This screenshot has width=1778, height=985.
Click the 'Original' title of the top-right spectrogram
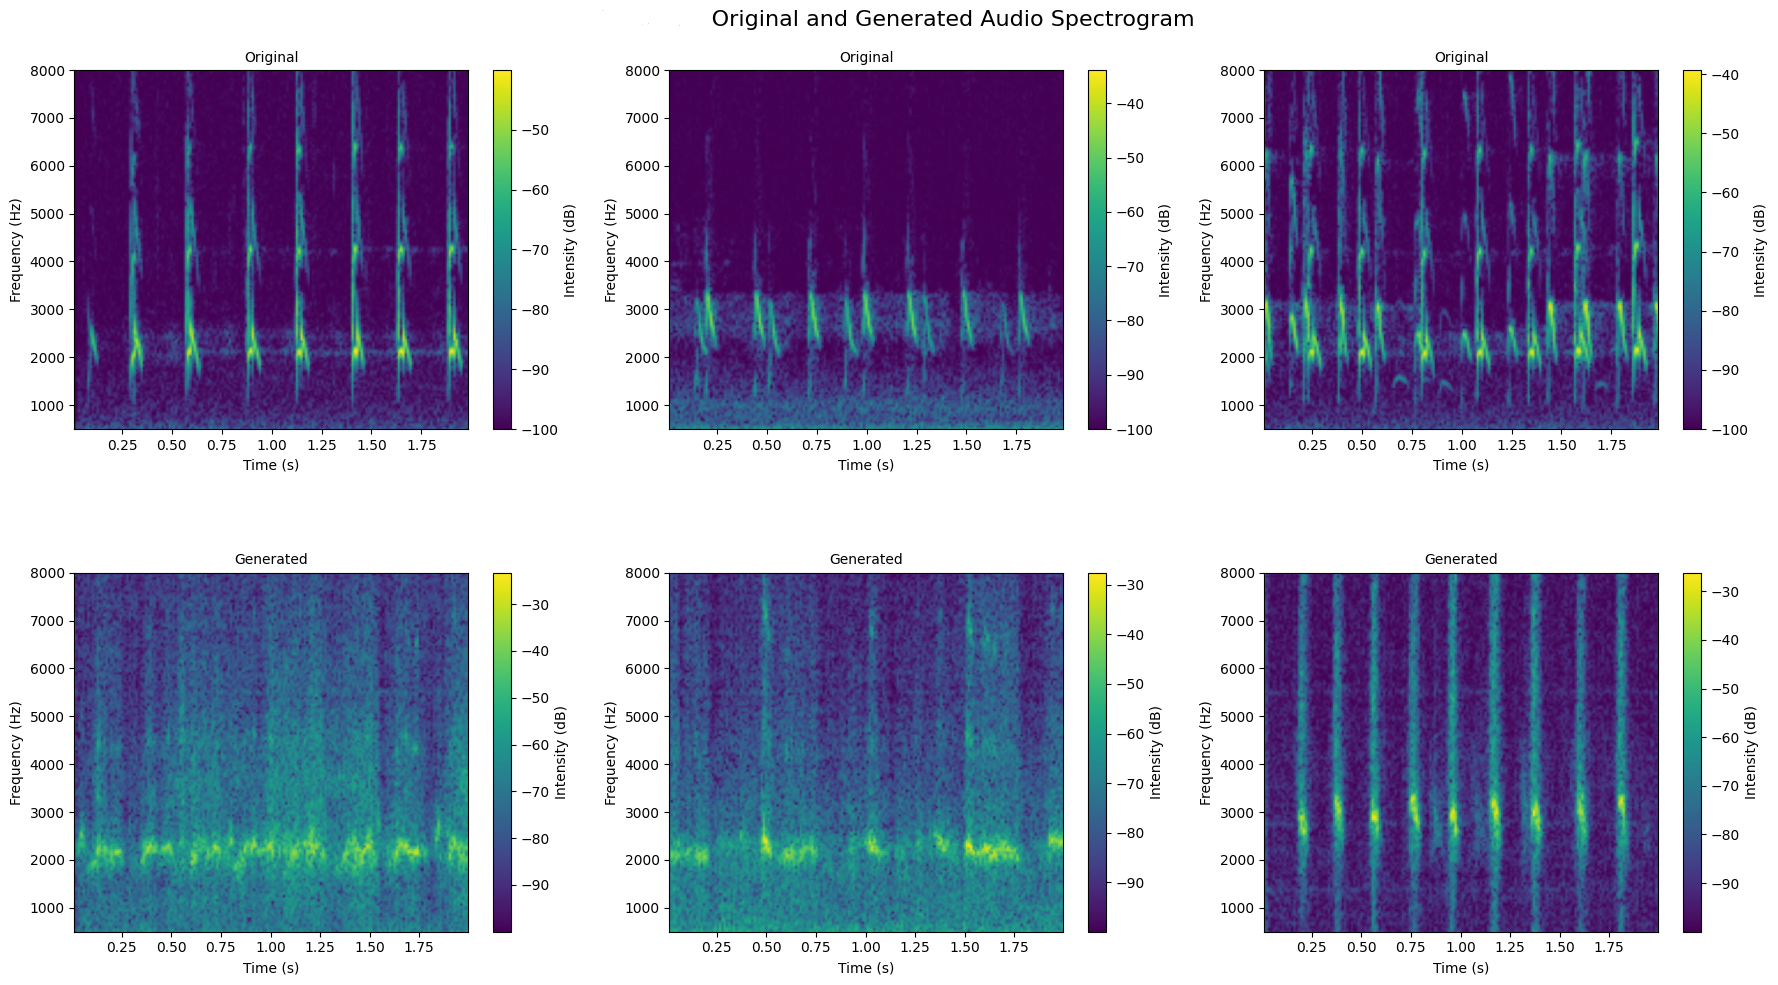click(x=1461, y=57)
